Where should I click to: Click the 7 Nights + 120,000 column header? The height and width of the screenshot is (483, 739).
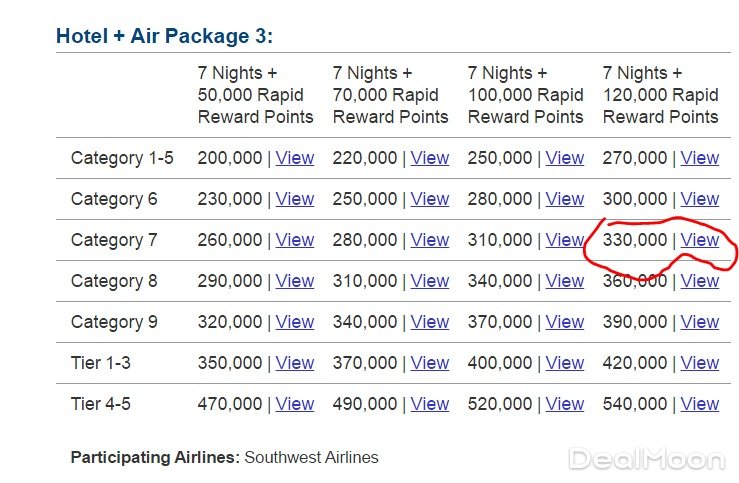[660, 95]
